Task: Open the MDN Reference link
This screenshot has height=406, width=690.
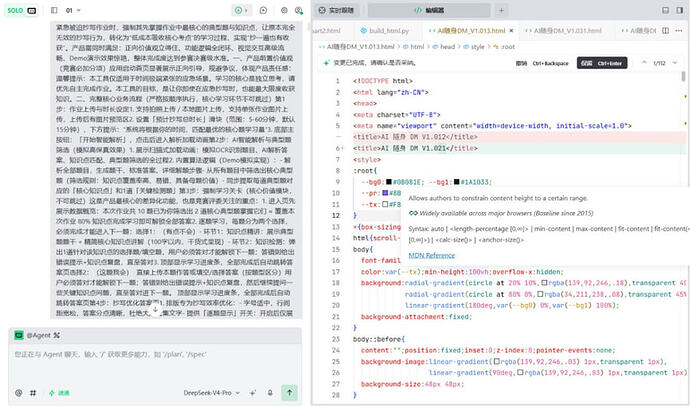Action: [x=431, y=256]
